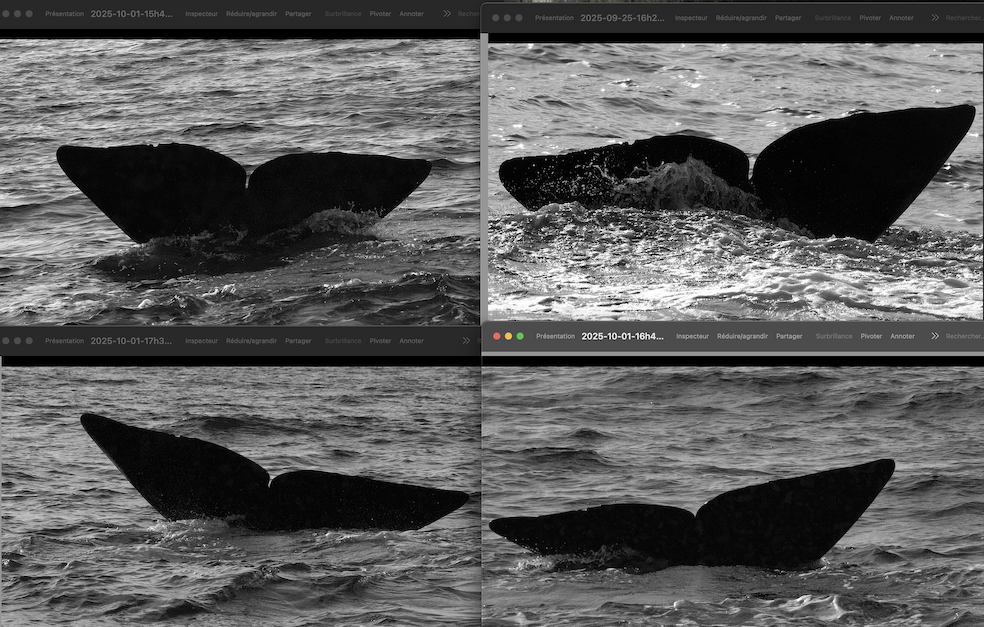Click Inspecteur in the 2025-10-01-17h3 window

point(201,341)
